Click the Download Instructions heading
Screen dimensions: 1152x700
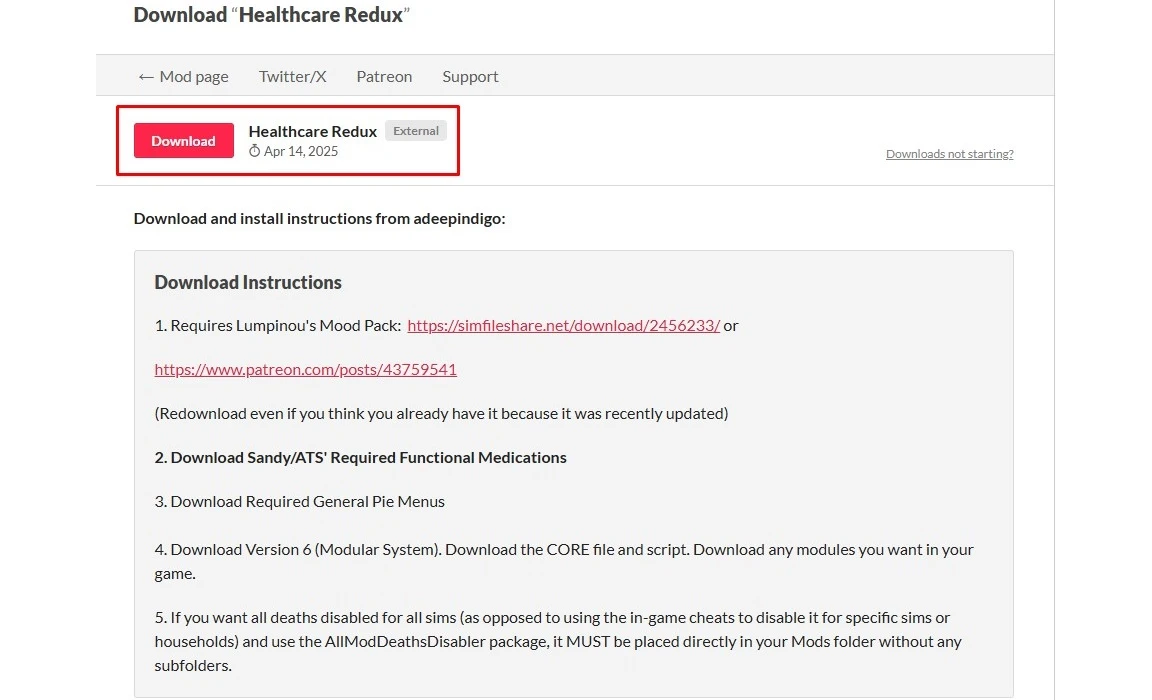point(248,282)
